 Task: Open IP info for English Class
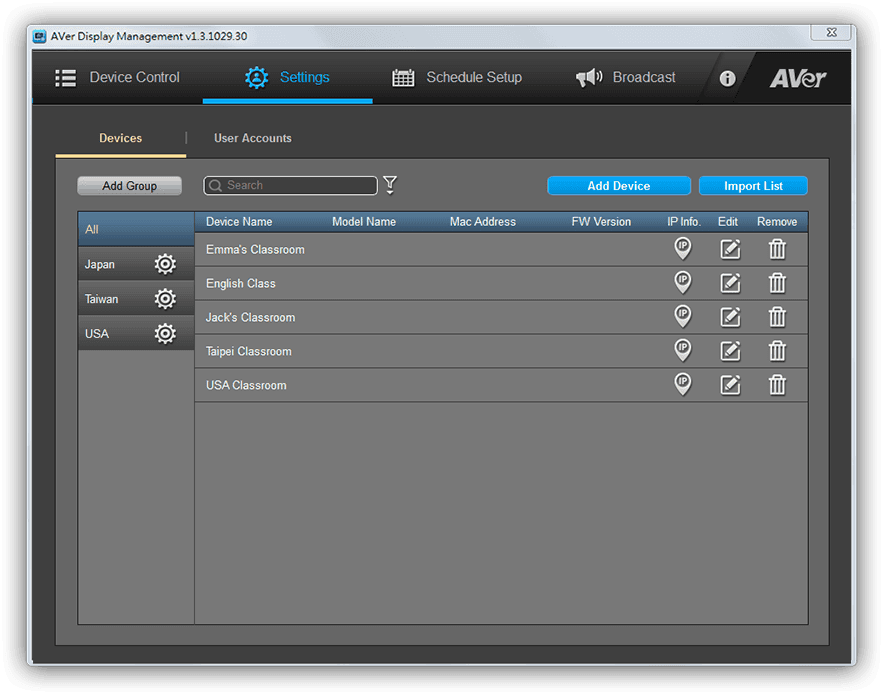tap(683, 282)
